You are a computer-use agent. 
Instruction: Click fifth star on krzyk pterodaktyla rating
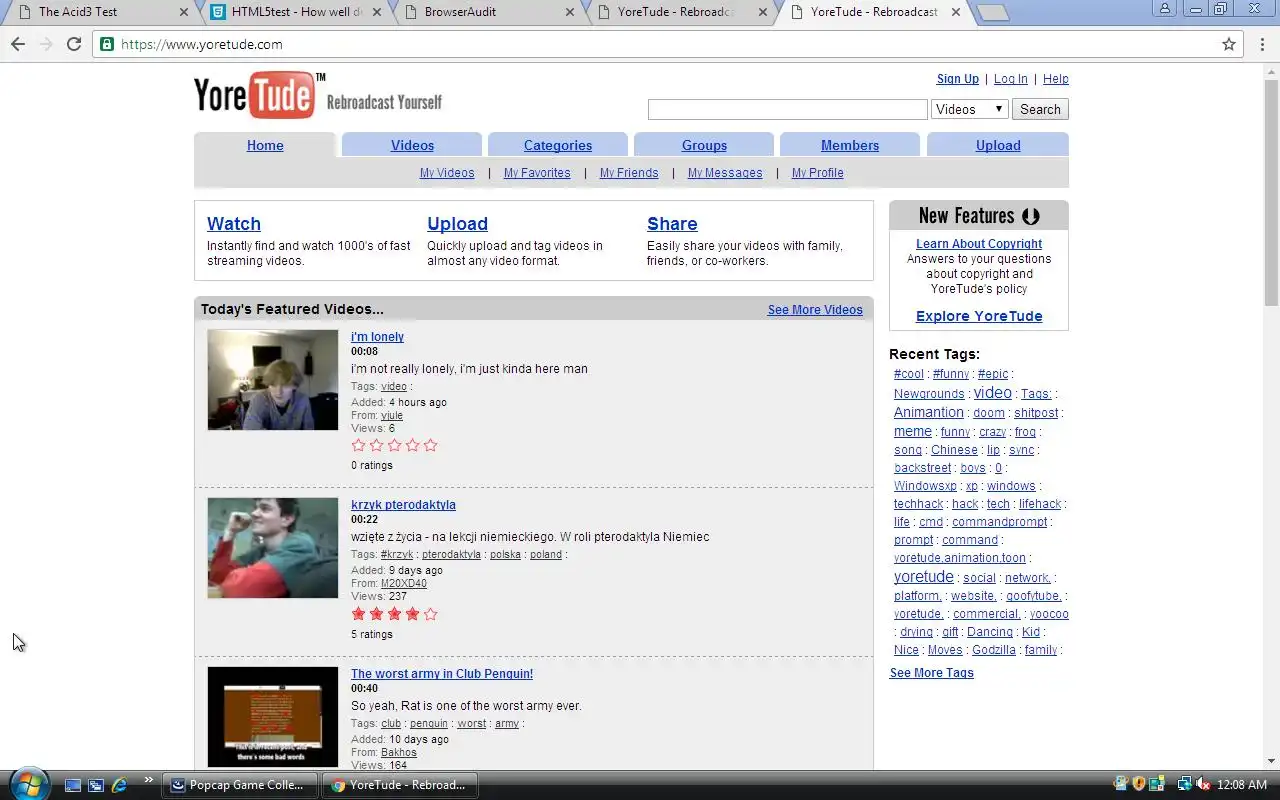[x=431, y=614]
